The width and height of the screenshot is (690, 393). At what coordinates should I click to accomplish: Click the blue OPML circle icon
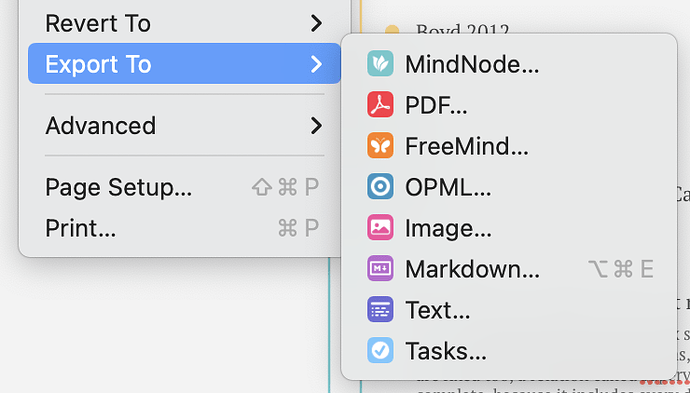coord(380,186)
